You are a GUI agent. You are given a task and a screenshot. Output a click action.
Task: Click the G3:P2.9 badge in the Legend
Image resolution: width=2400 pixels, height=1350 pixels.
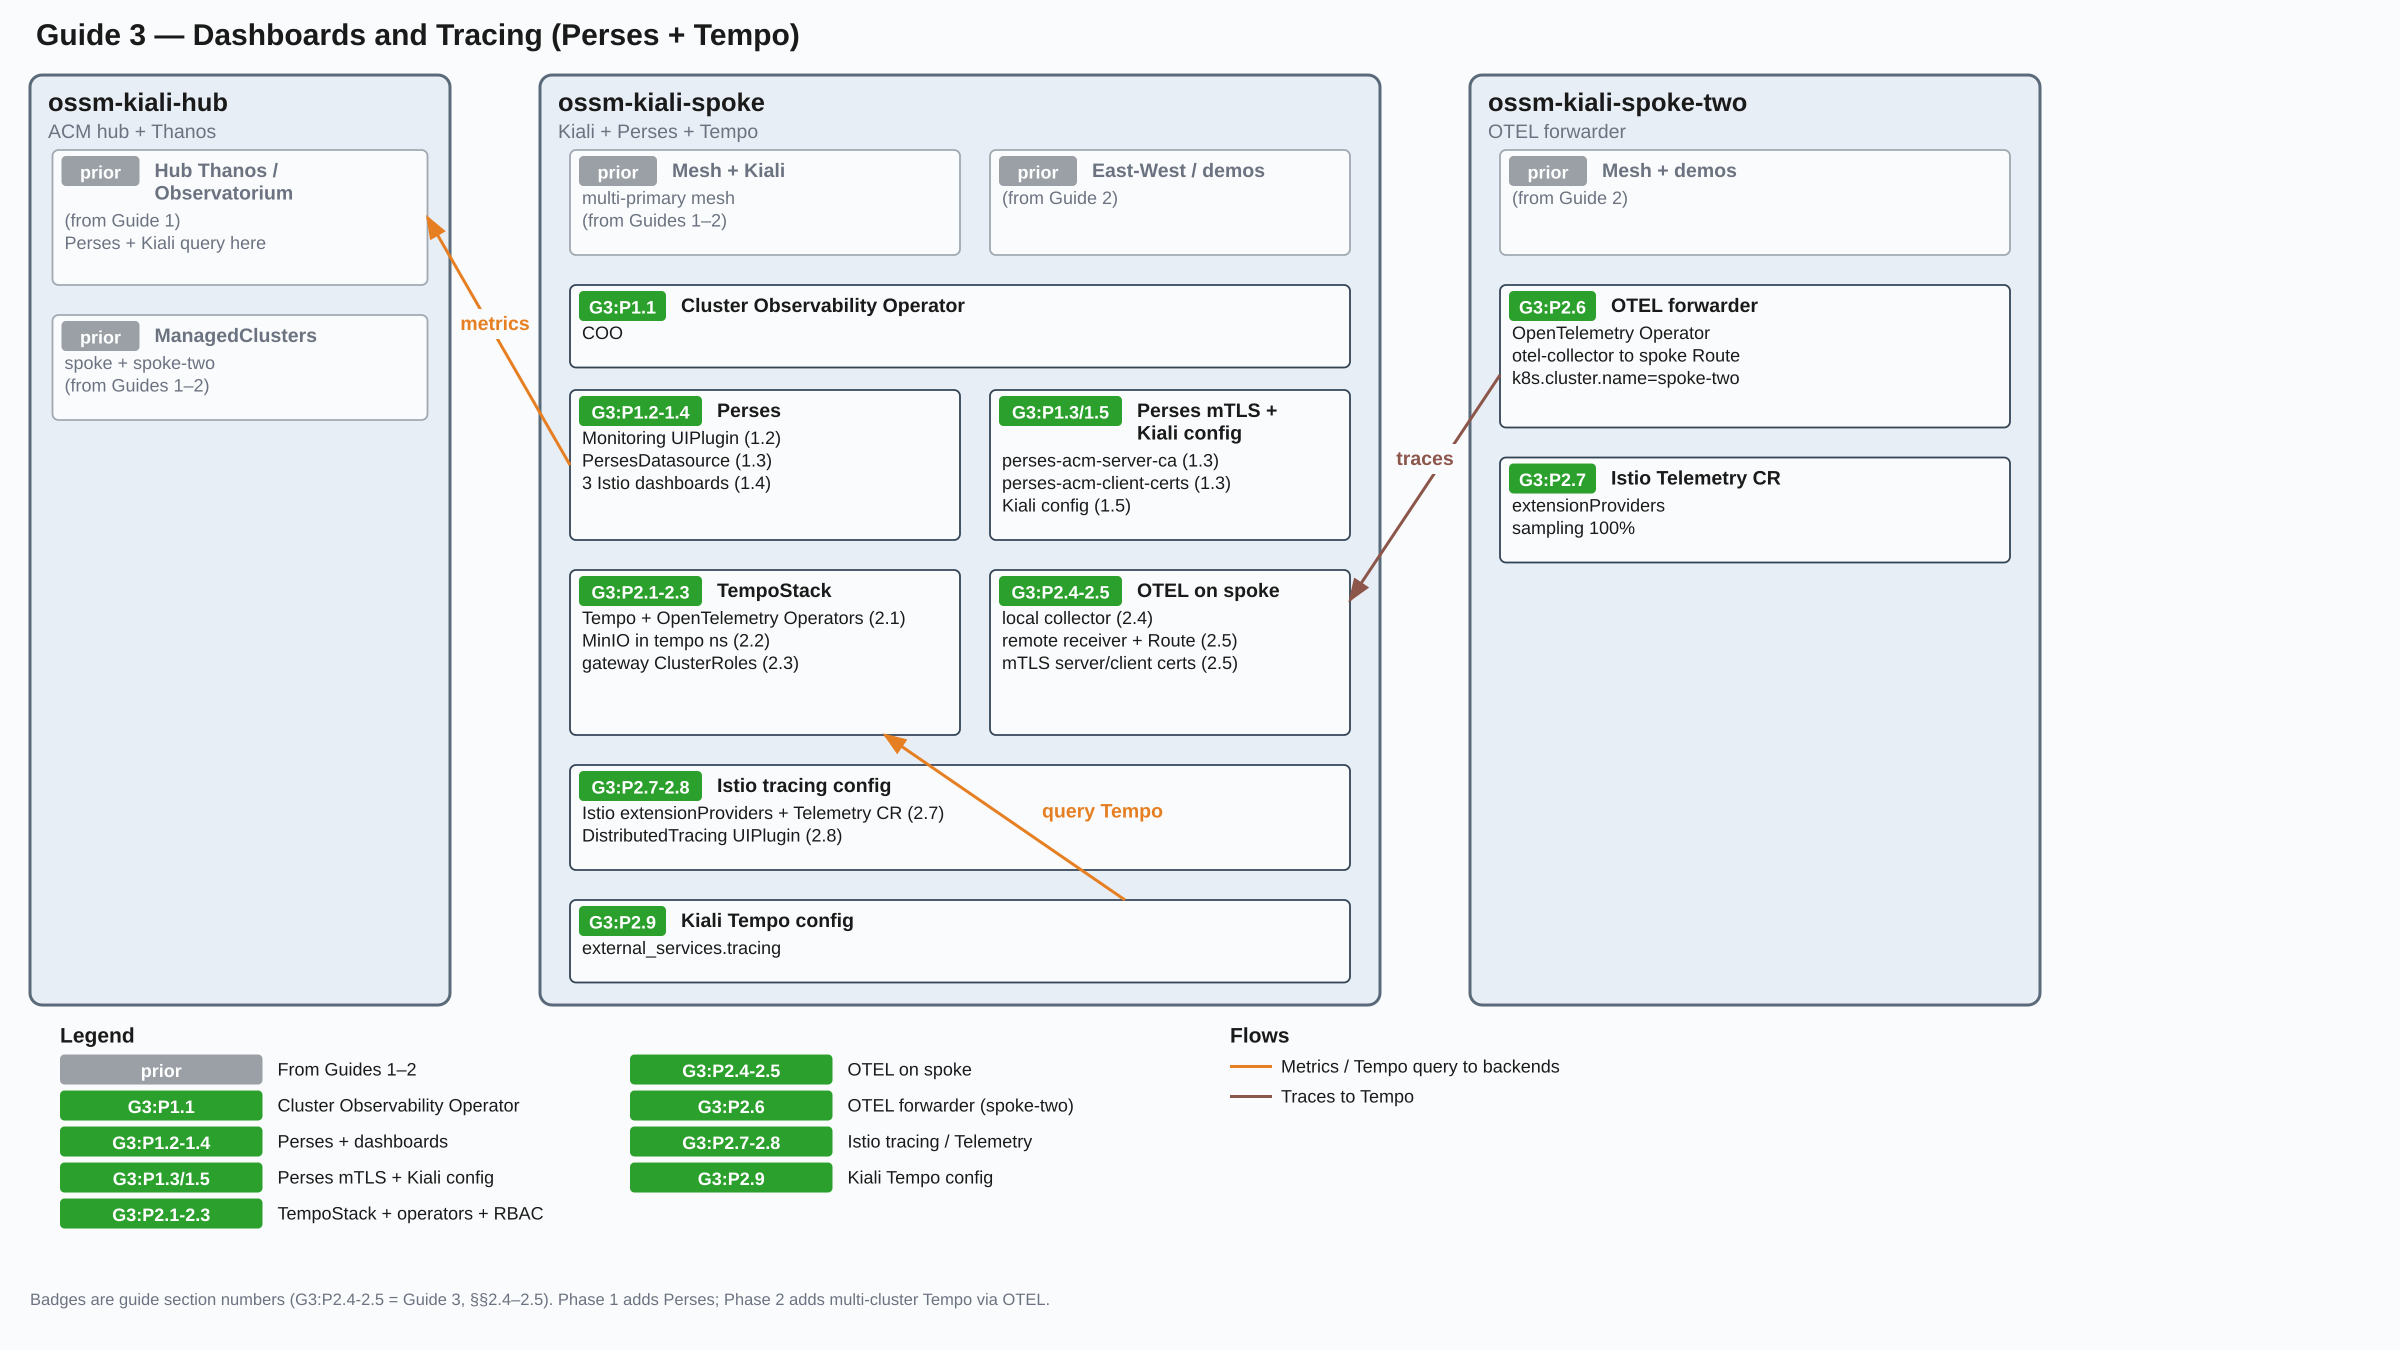[731, 1178]
